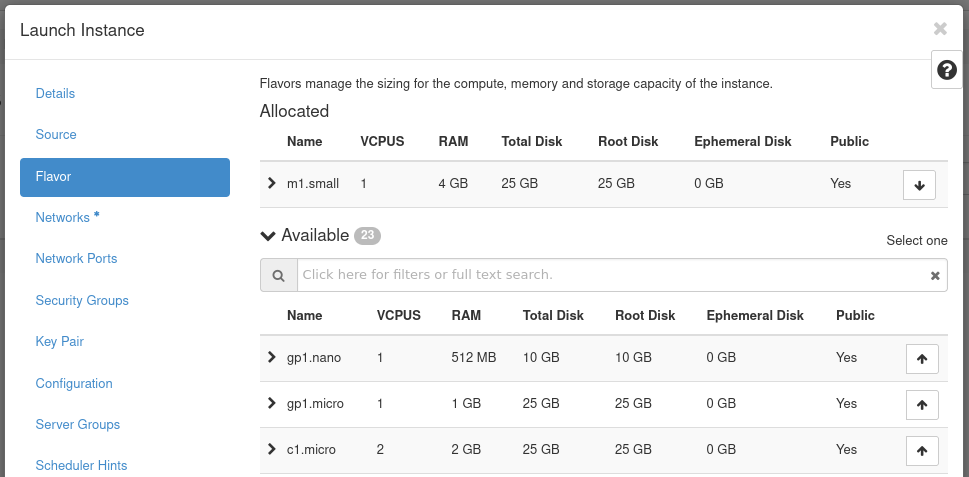
Task: Click the help question mark icon
Action: 947,70
